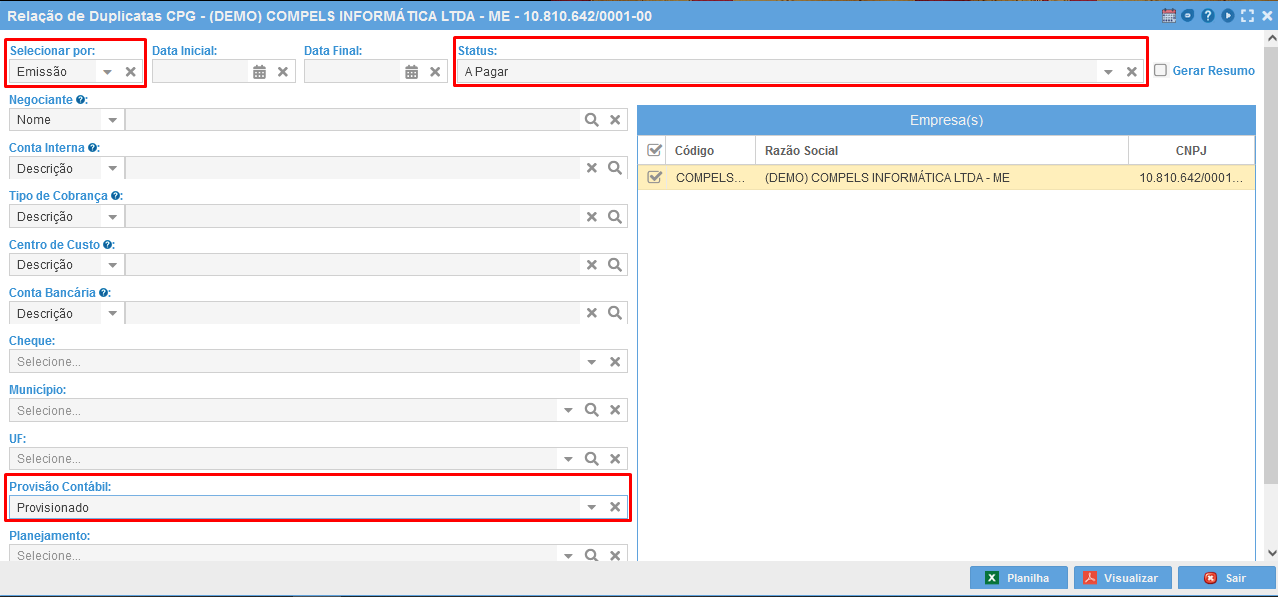Click the Planilha export button
This screenshot has height=597, width=1278.
tap(1018, 578)
